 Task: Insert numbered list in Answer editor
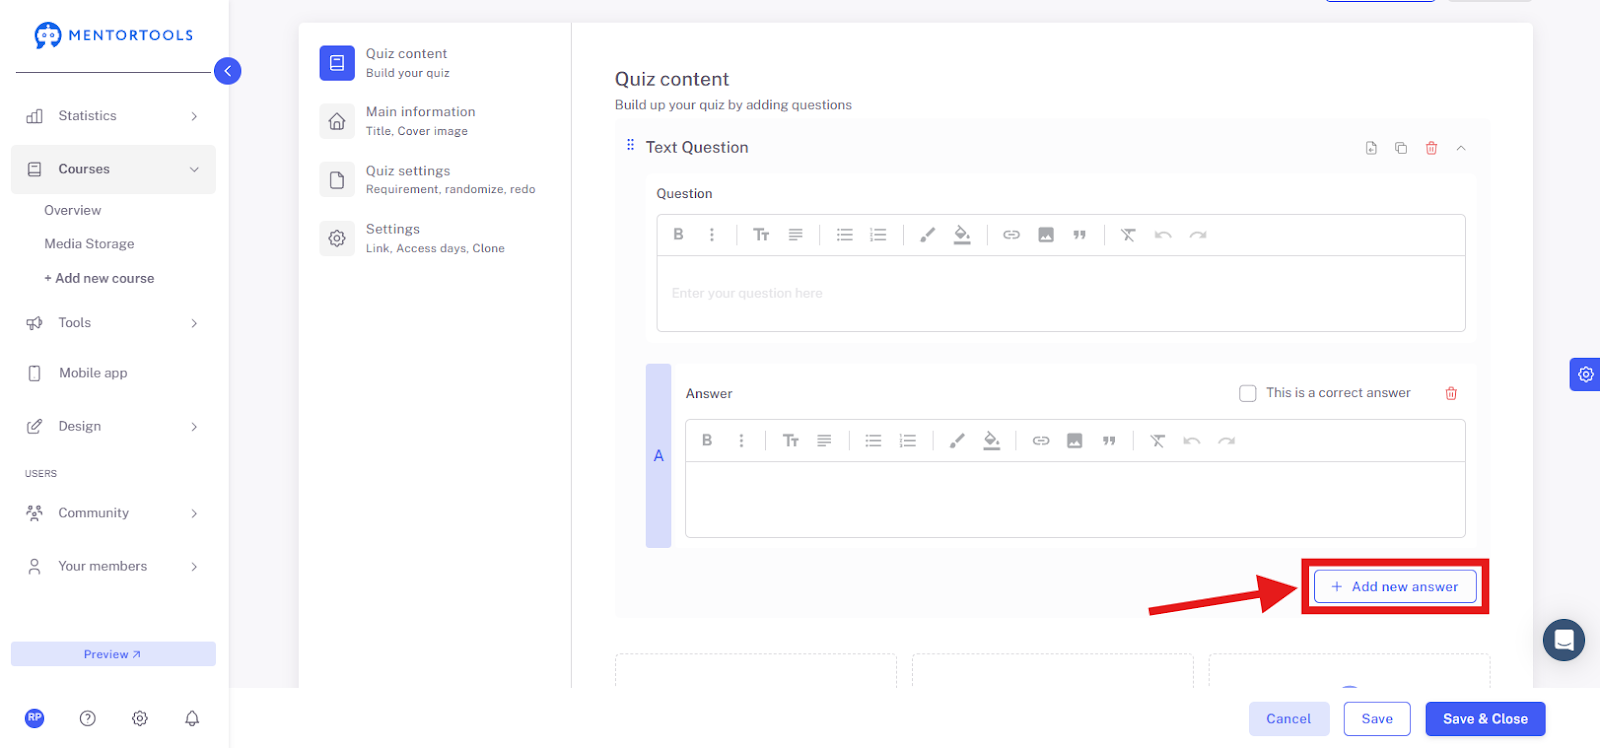coord(907,440)
